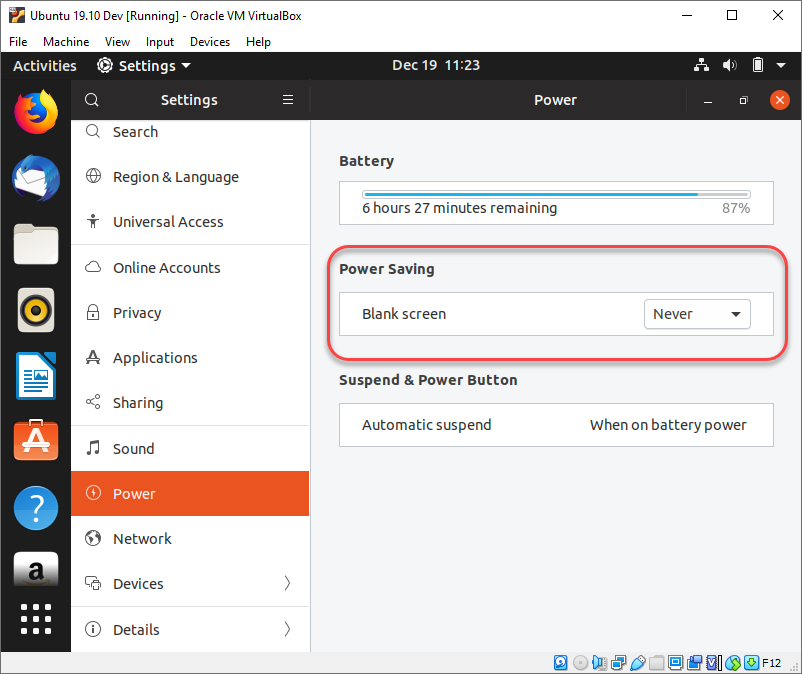Image resolution: width=802 pixels, height=674 pixels.
Task: Select Search in Settings sidebar
Action: [x=190, y=132]
